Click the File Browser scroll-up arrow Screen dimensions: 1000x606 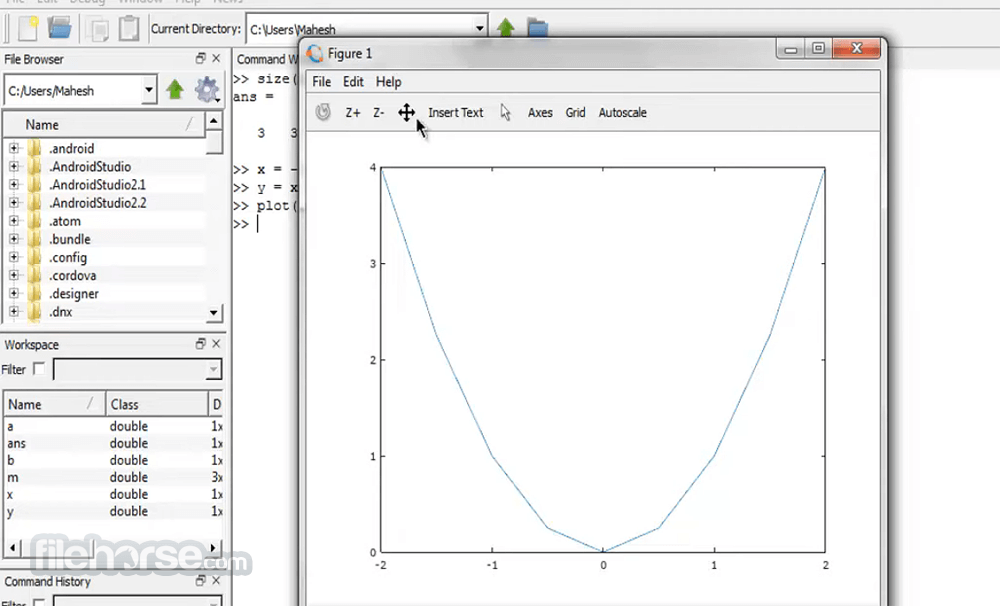click(x=214, y=121)
